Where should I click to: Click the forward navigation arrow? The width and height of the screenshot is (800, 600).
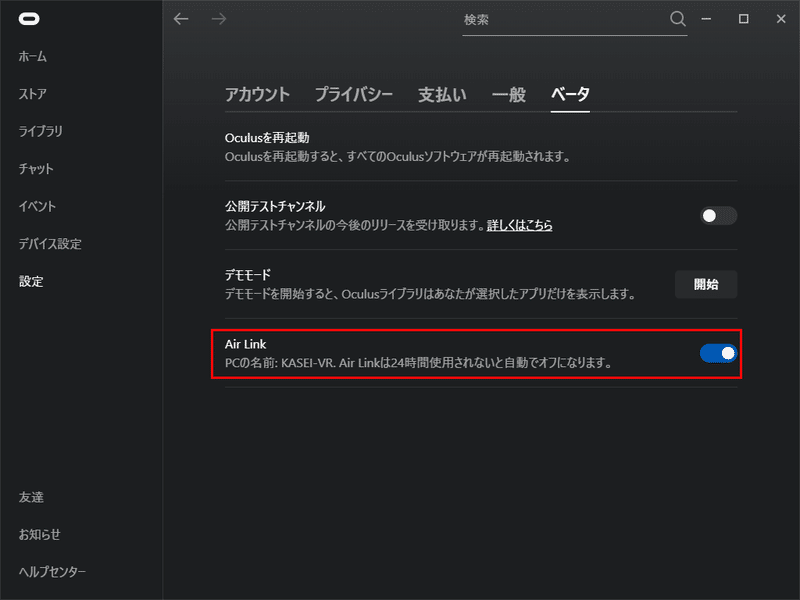coord(218,18)
